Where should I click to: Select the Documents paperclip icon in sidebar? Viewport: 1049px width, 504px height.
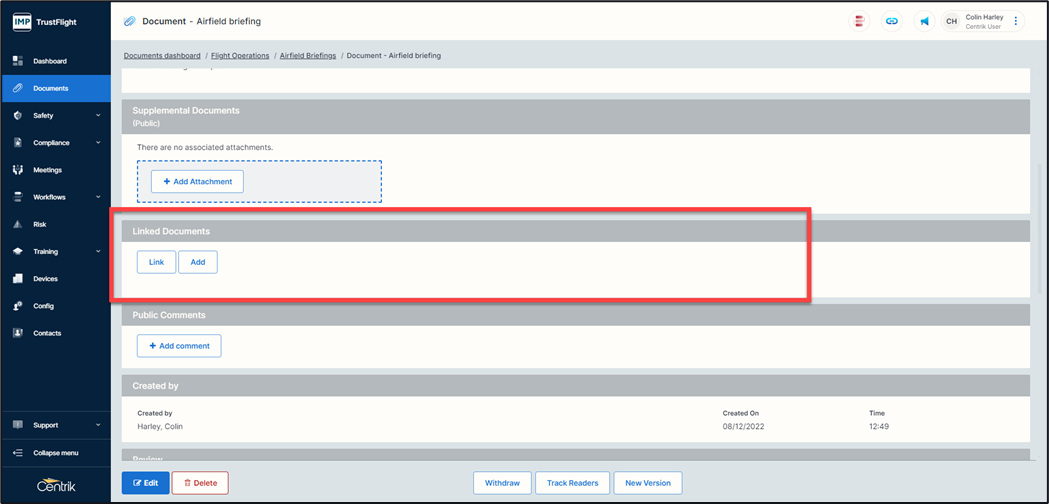click(18, 88)
